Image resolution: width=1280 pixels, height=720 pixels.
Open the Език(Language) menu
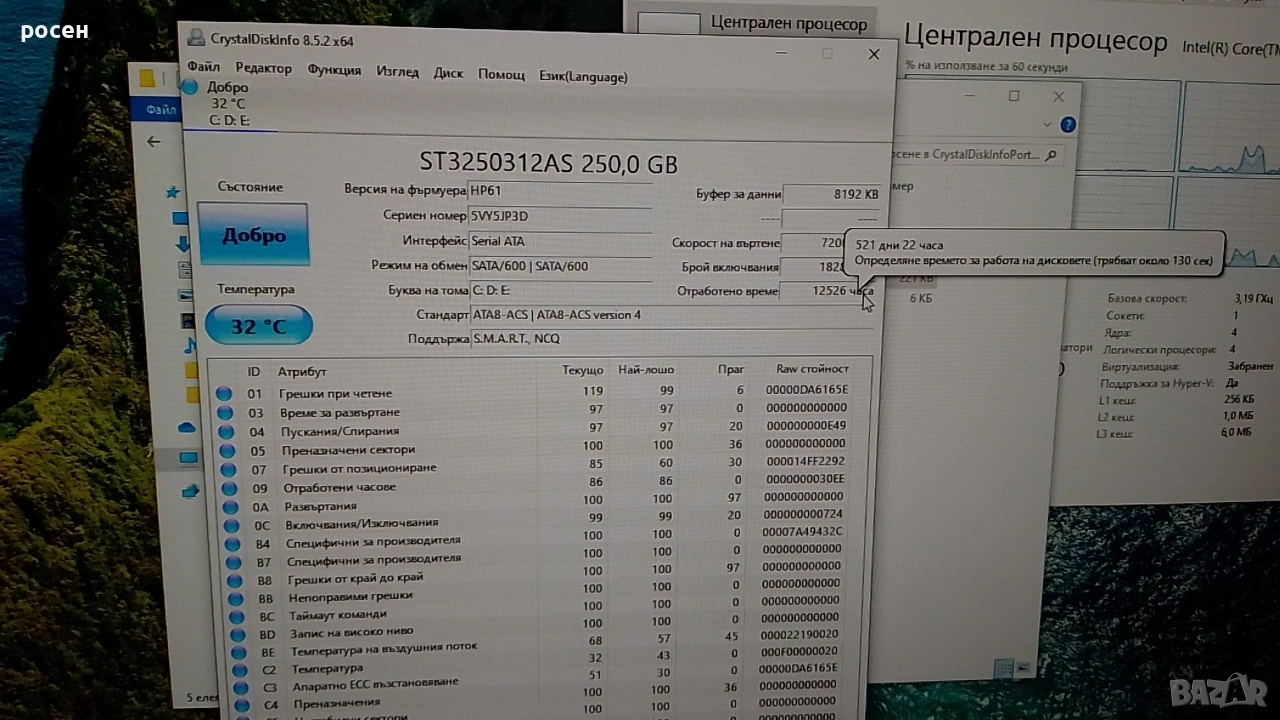[583, 76]
